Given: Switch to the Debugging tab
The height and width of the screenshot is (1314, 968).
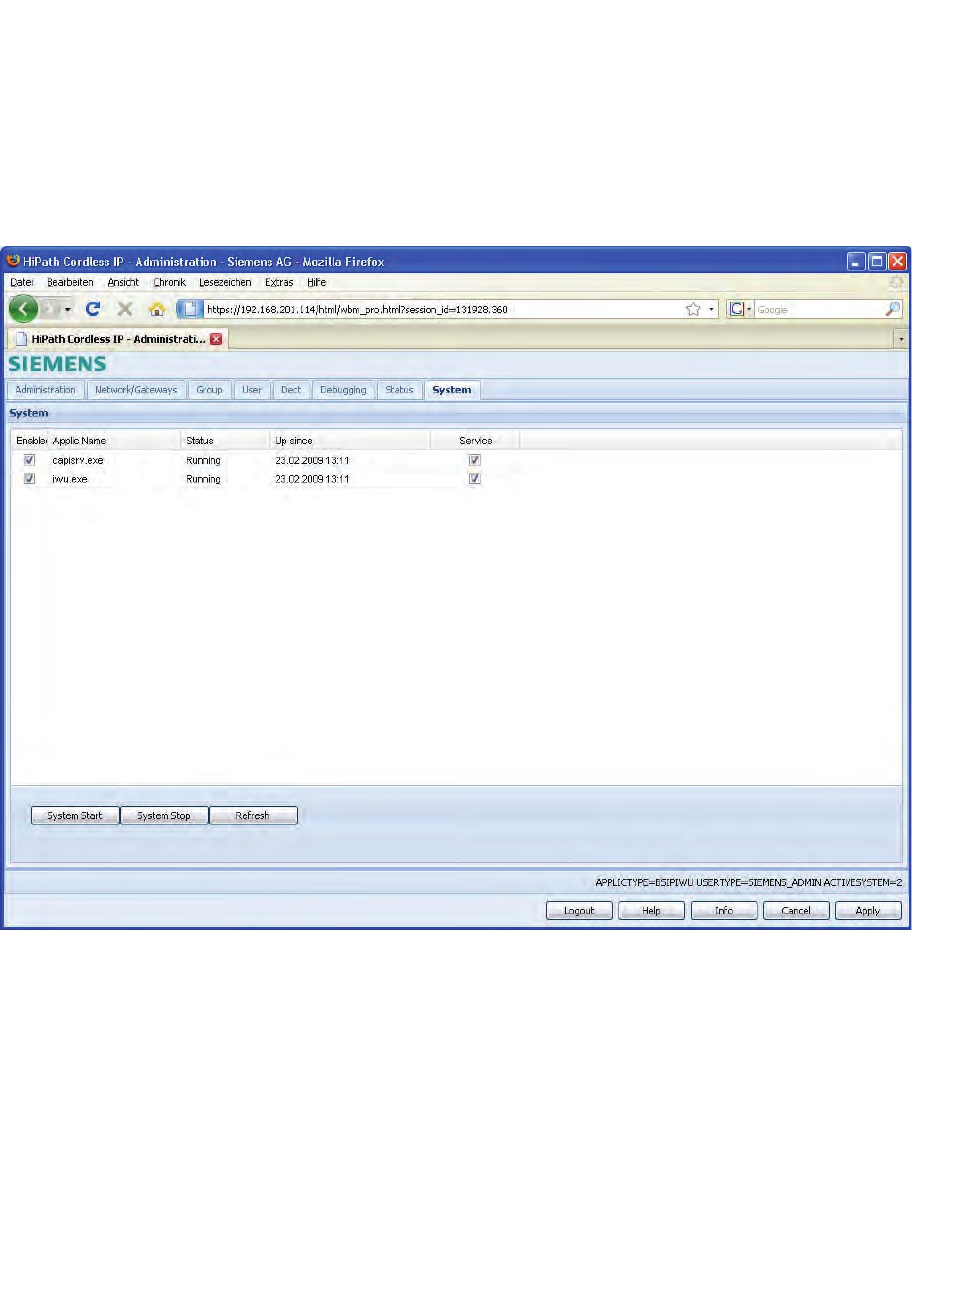Looking at the screenshot, I should click(343, 390).
